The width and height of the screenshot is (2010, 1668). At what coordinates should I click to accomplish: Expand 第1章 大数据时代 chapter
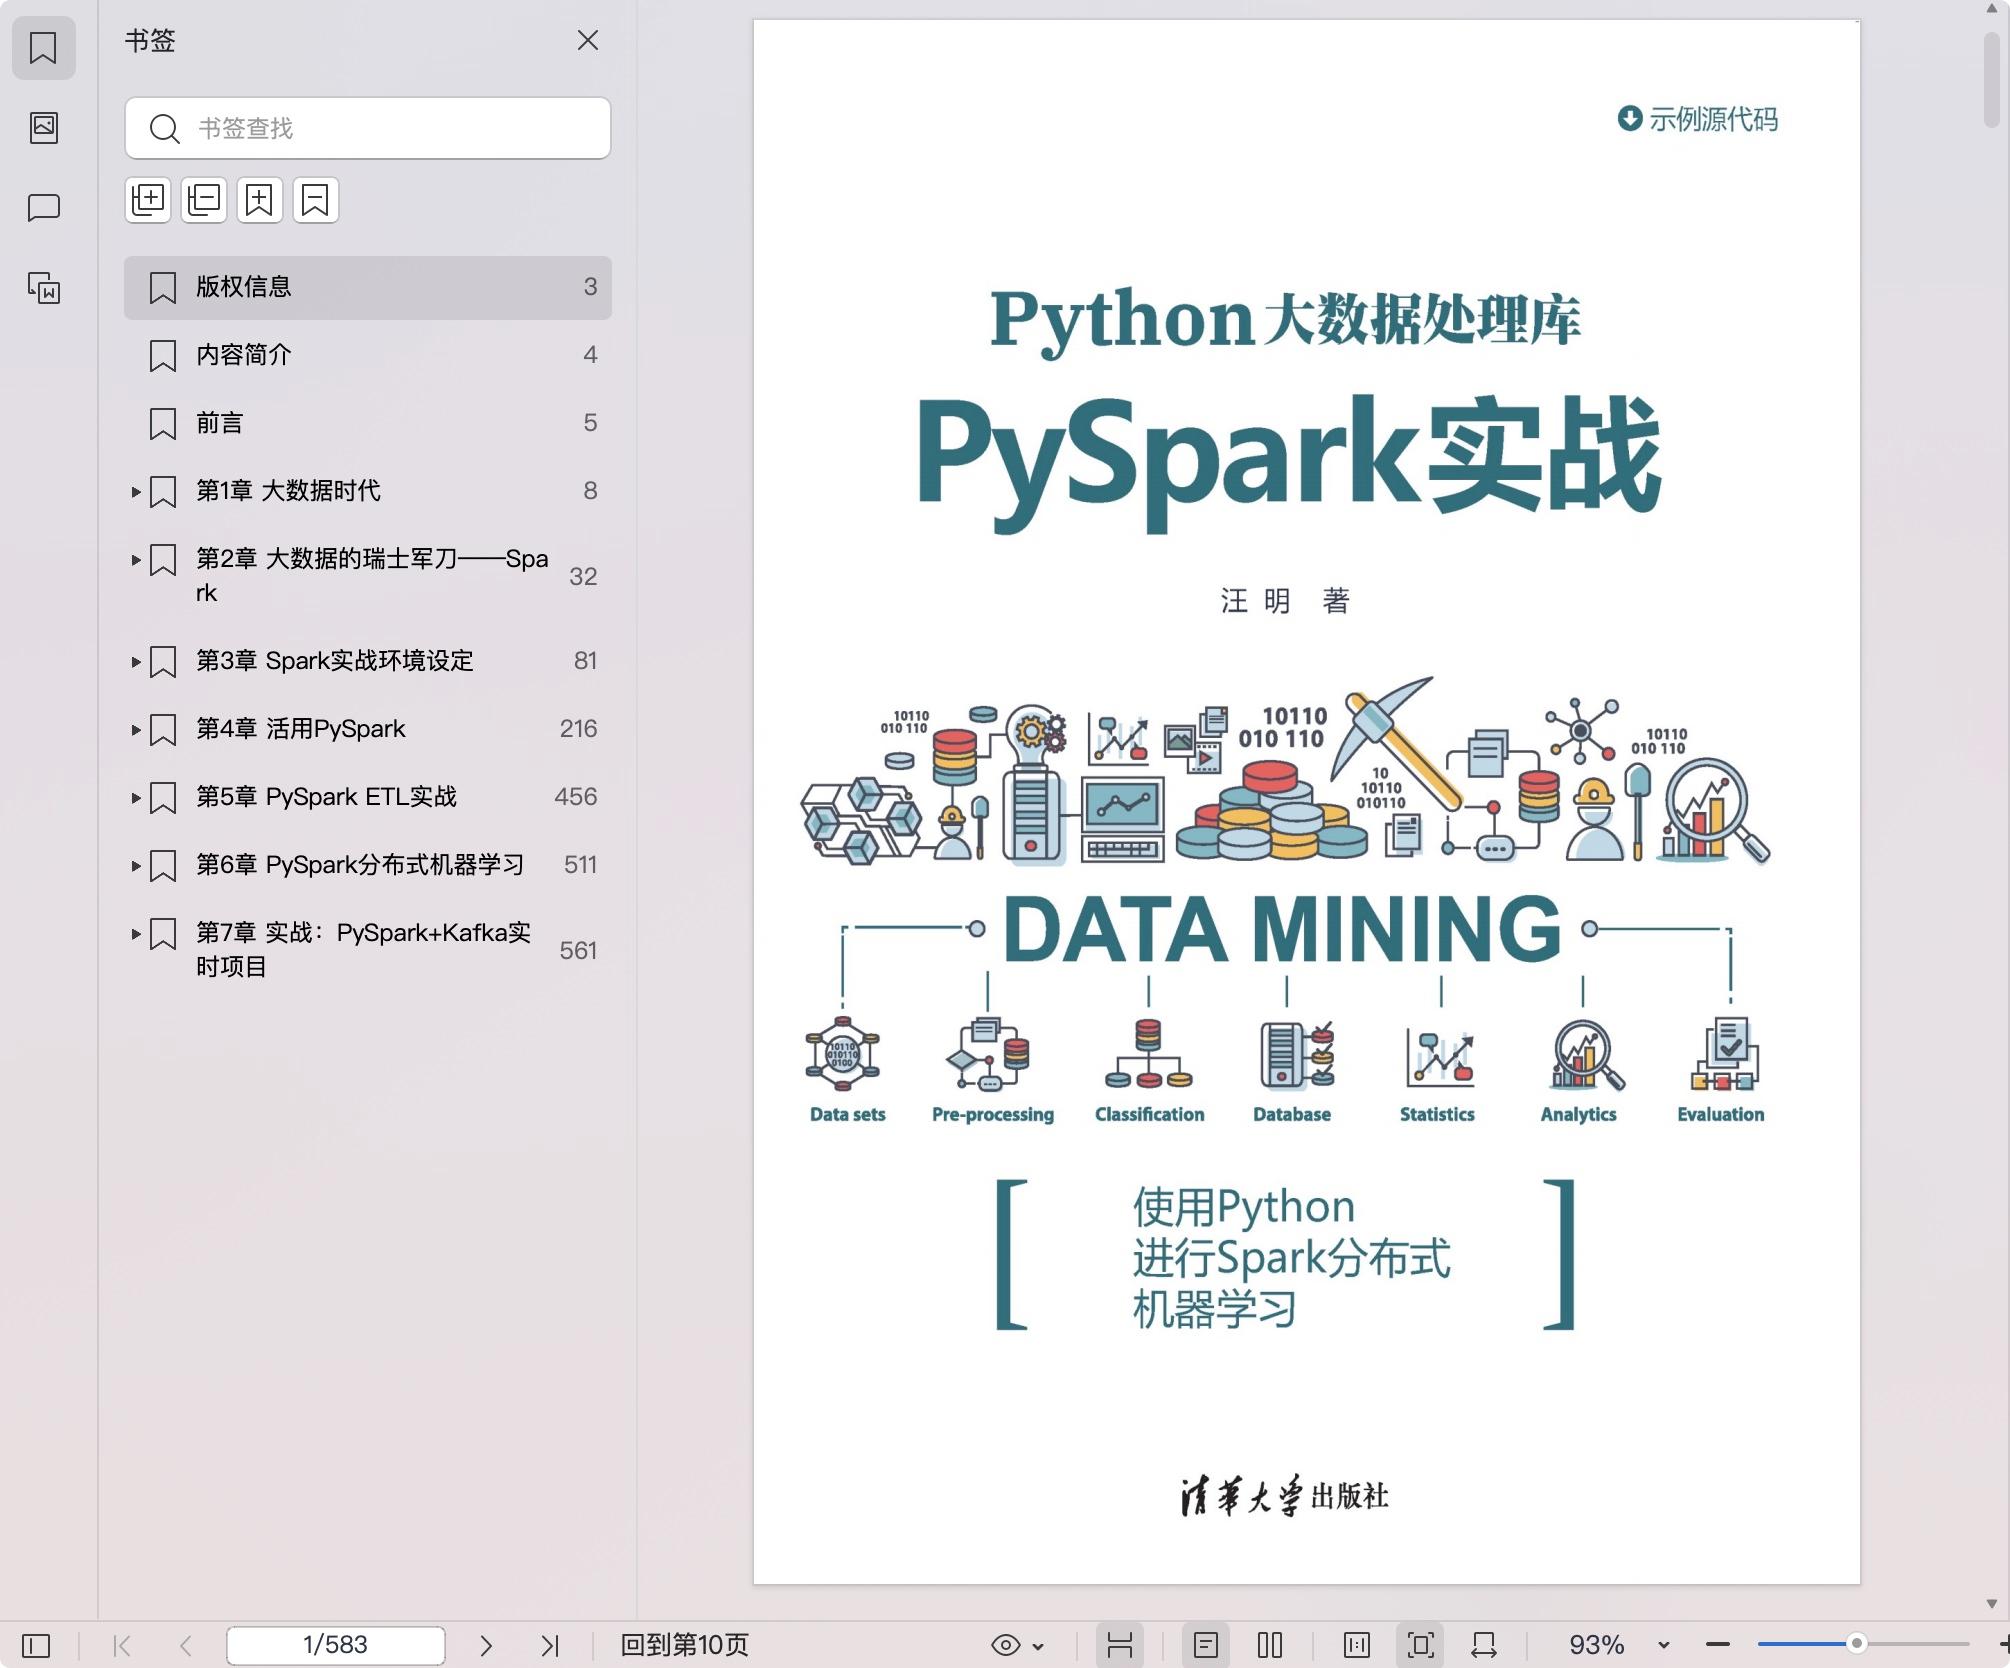click(x=135, y=491)
